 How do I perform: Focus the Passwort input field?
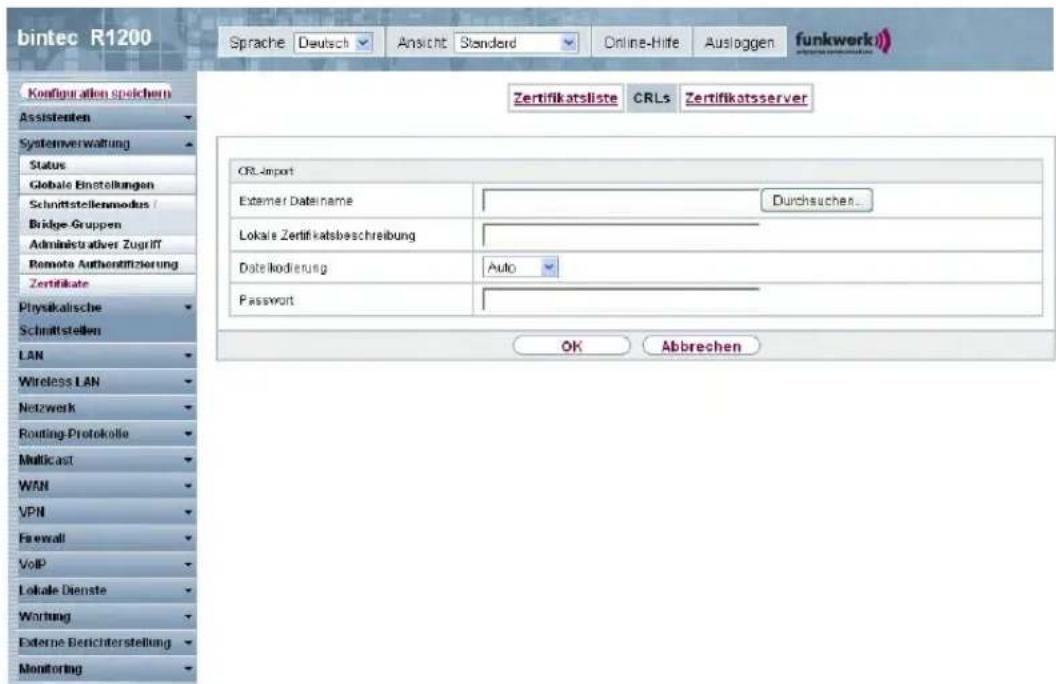(x=621, y=300)
